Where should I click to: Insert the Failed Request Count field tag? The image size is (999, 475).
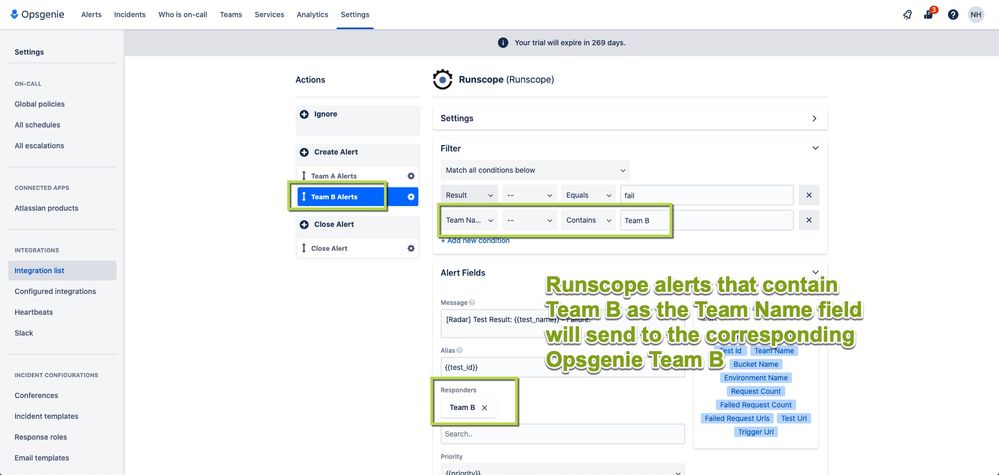click(756, 405)
